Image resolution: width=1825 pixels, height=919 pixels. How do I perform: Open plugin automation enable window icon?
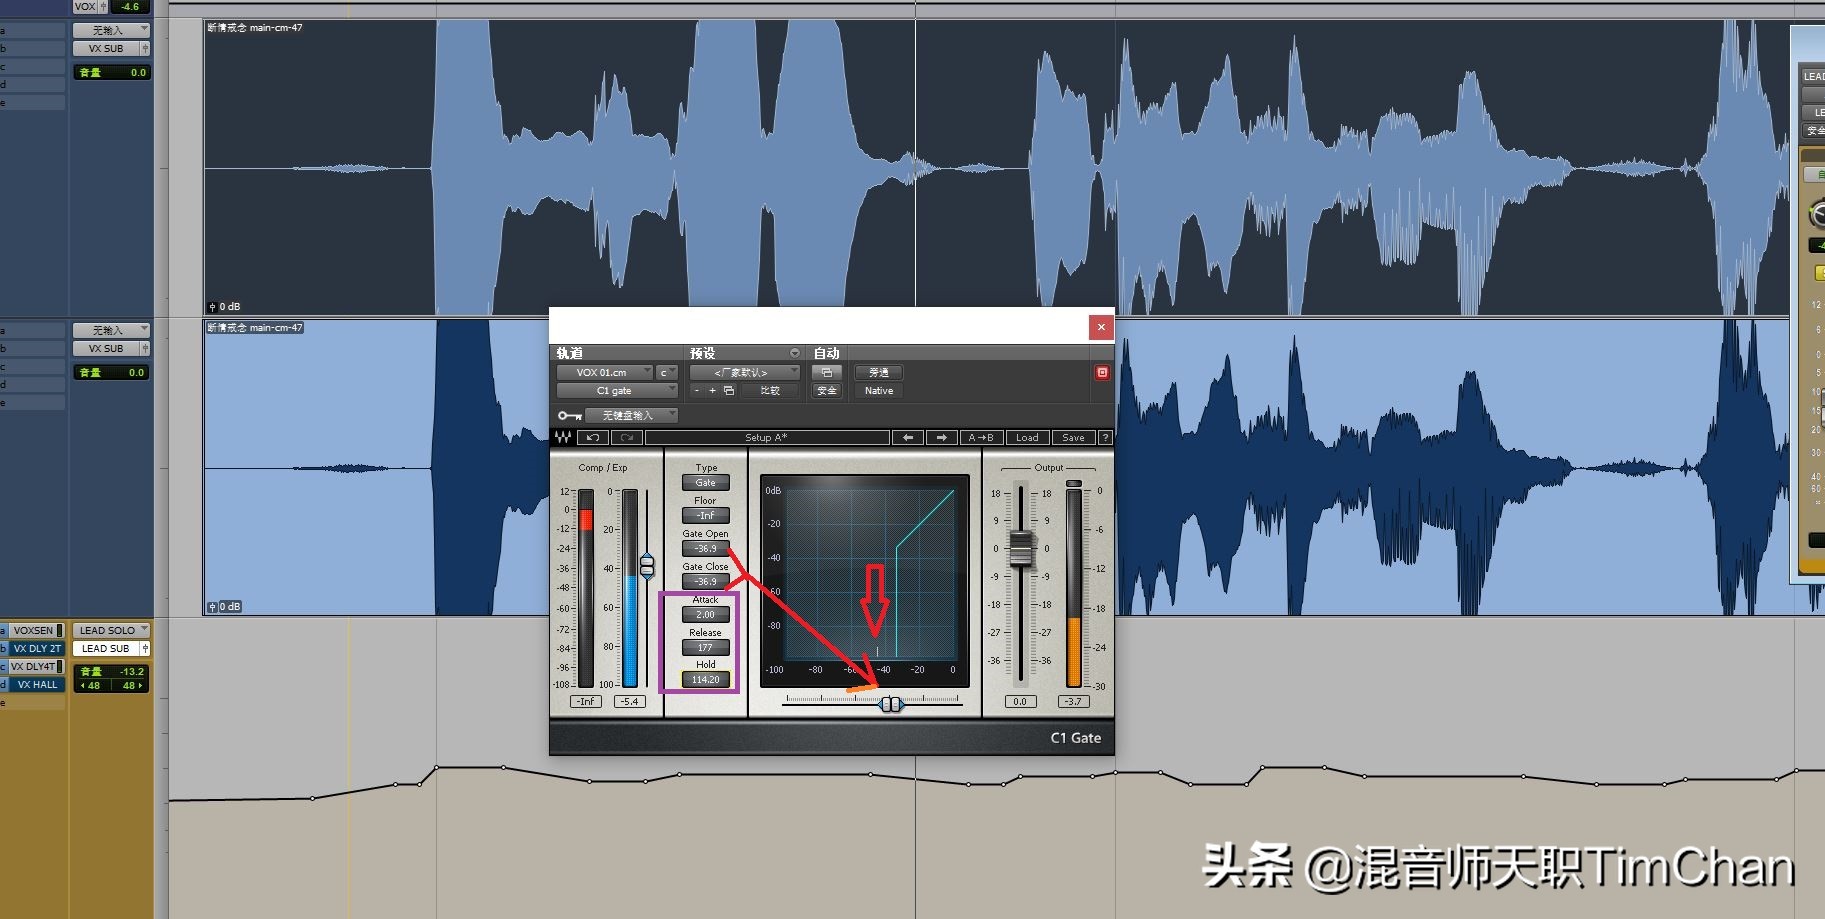(x=826, y=372)
